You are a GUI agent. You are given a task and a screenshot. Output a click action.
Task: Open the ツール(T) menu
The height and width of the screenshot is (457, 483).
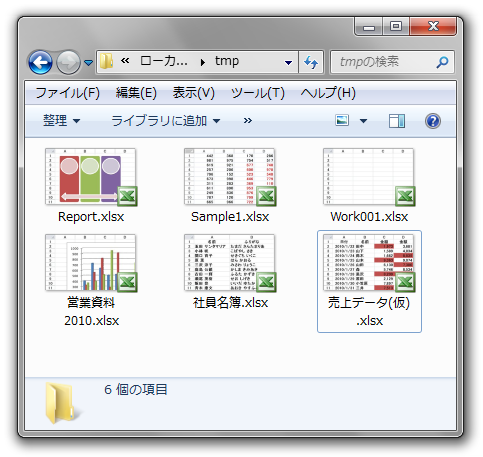point(258,93)
